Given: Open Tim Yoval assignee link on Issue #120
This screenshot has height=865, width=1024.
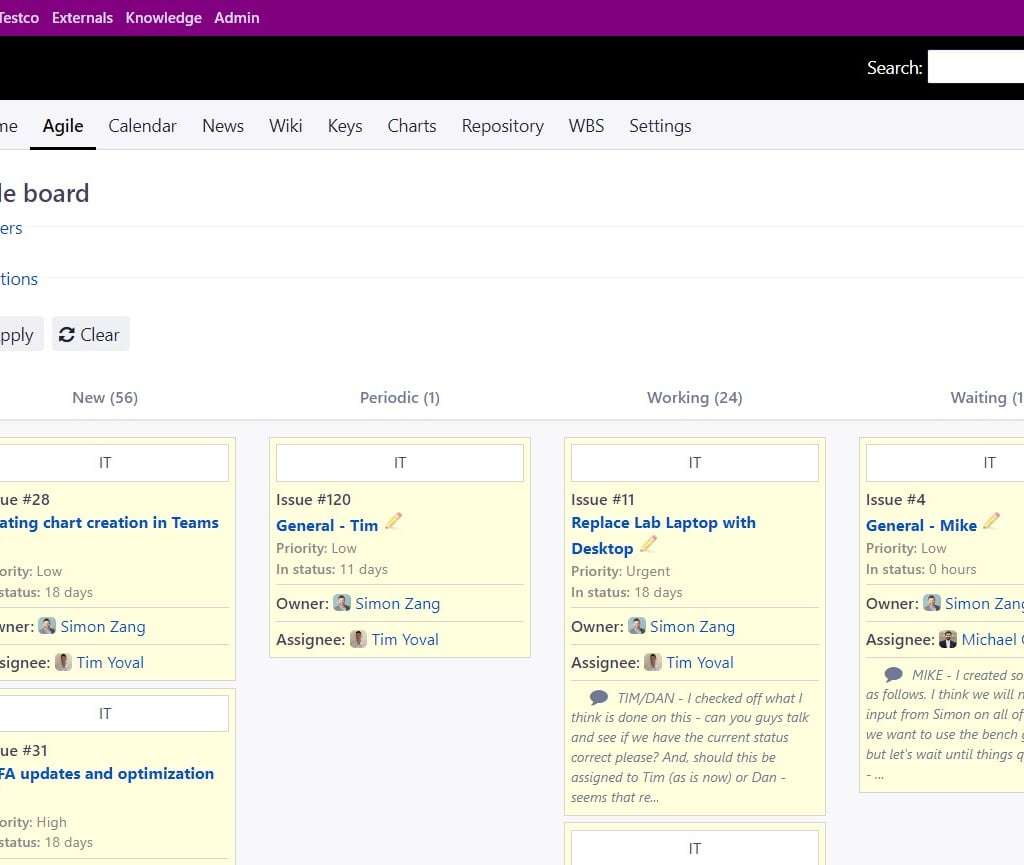Looking at the screenshot, I should pyautogui.click(x=405, y=639).
